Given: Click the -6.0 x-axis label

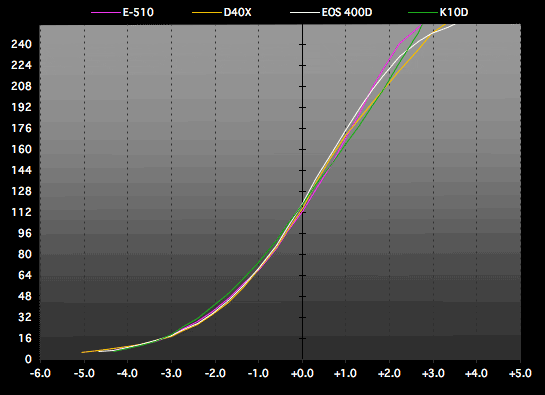Looking at the screenshot, I should tap(40, 374).
